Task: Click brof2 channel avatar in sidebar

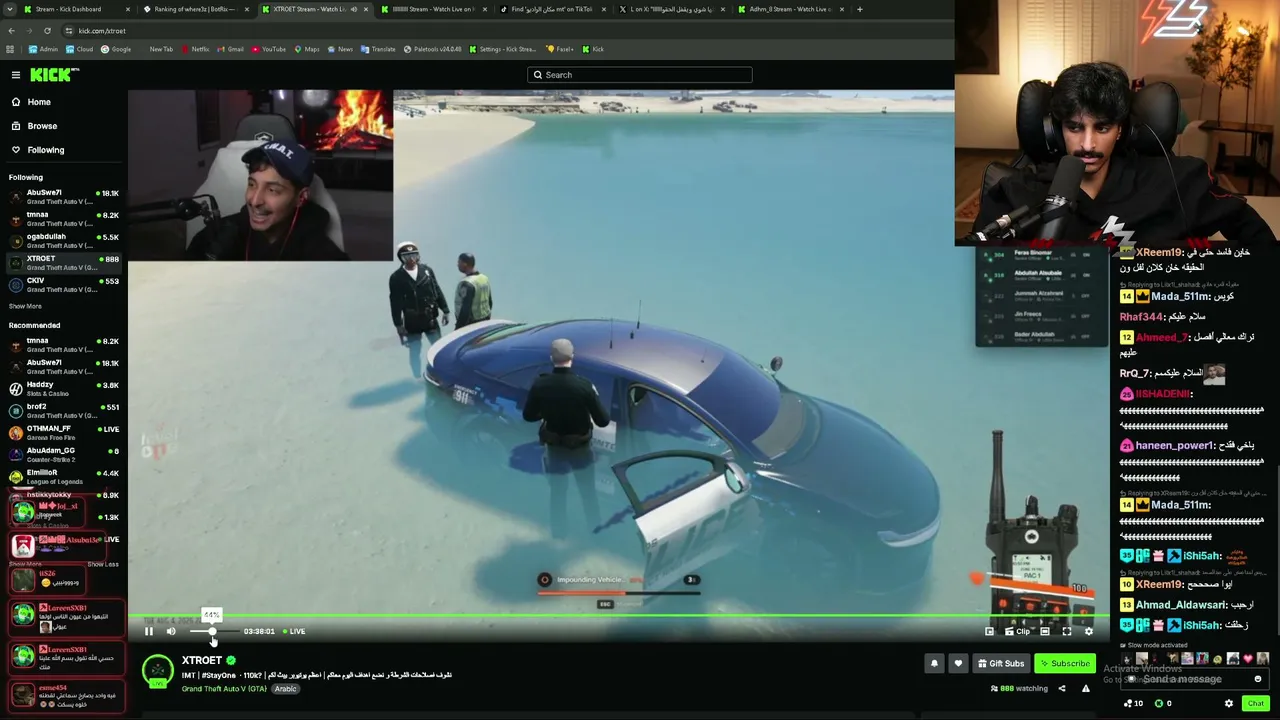Action: point(16,411)
